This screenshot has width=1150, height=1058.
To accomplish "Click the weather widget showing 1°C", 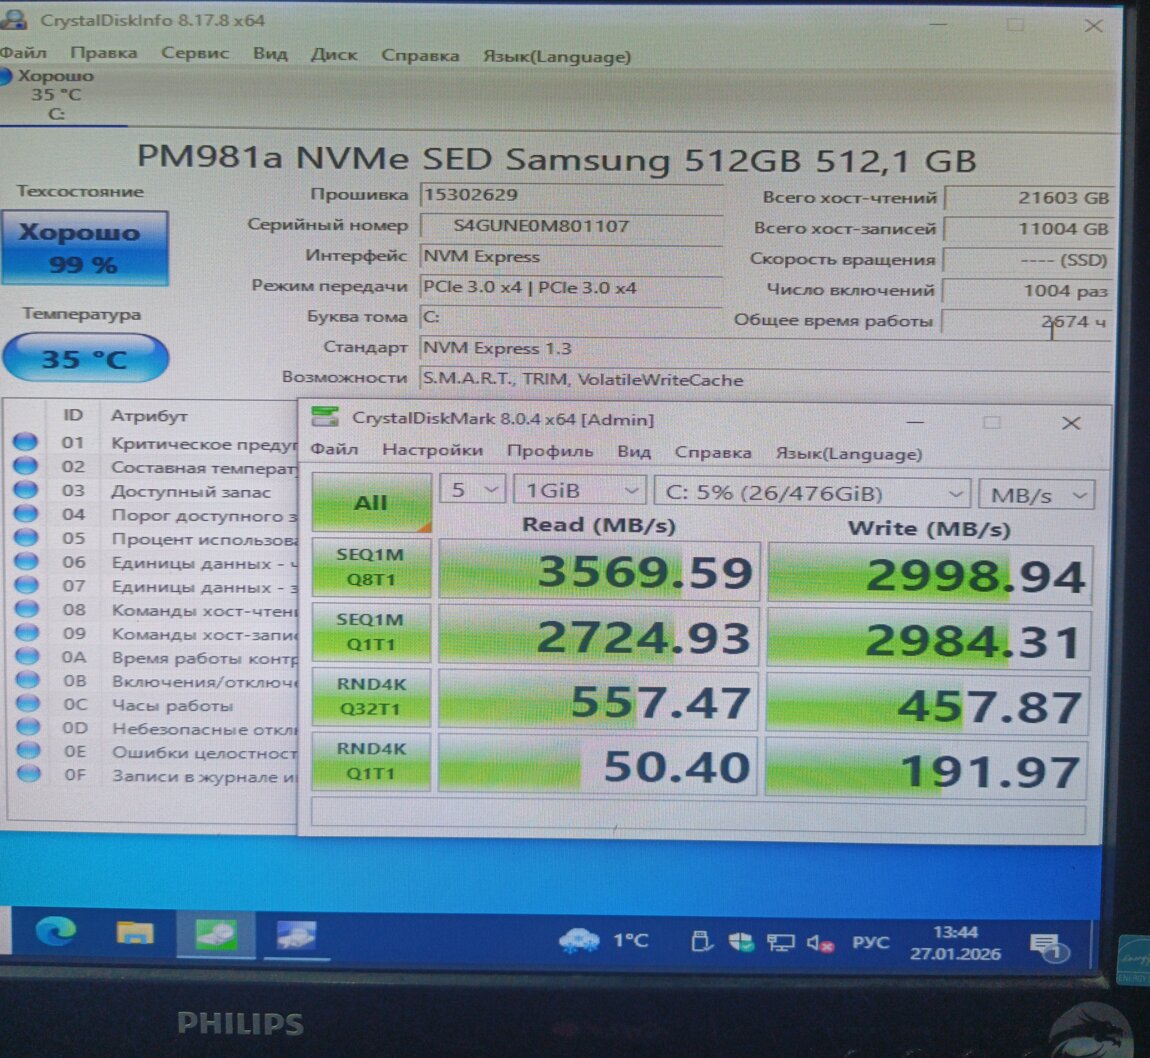I will 603,940.
